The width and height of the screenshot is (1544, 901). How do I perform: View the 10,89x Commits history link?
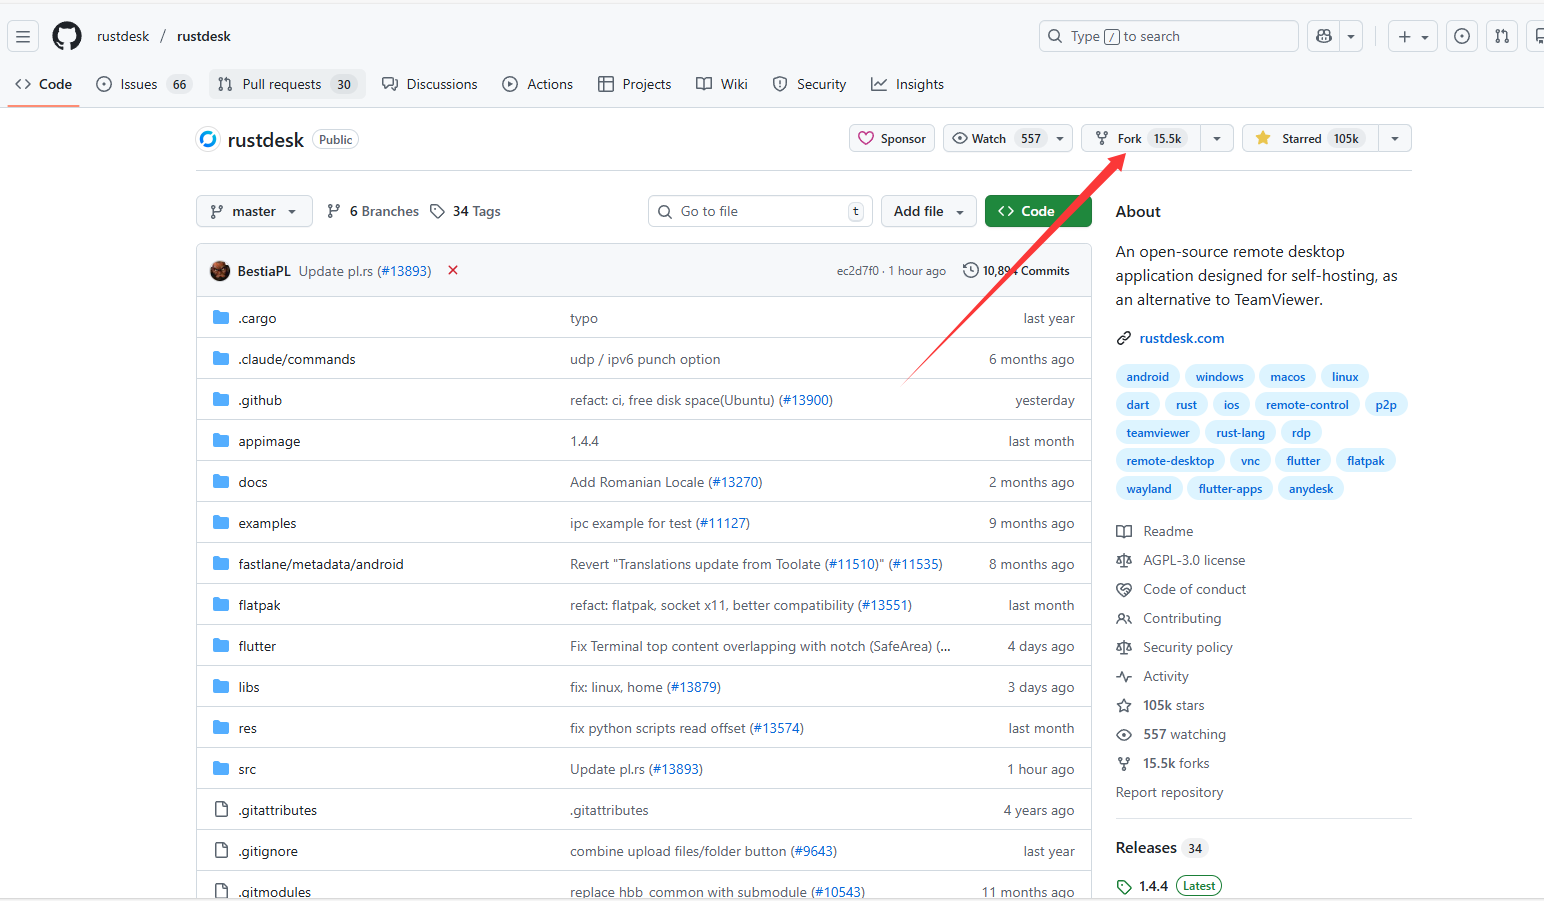[x=1016, y=270]
